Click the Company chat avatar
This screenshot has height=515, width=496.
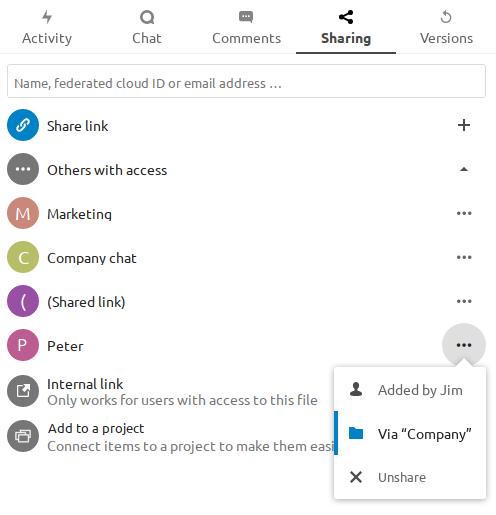point(23,257)
